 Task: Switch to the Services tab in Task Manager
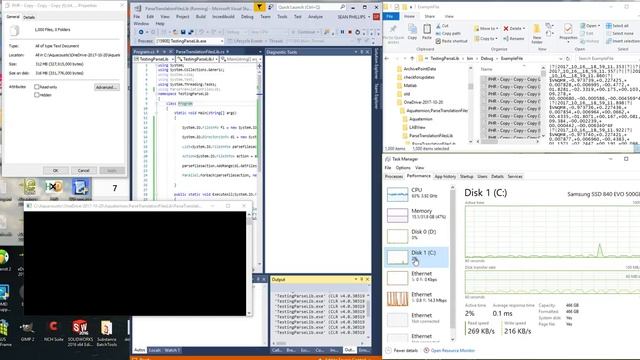click(x=515, y=176)
